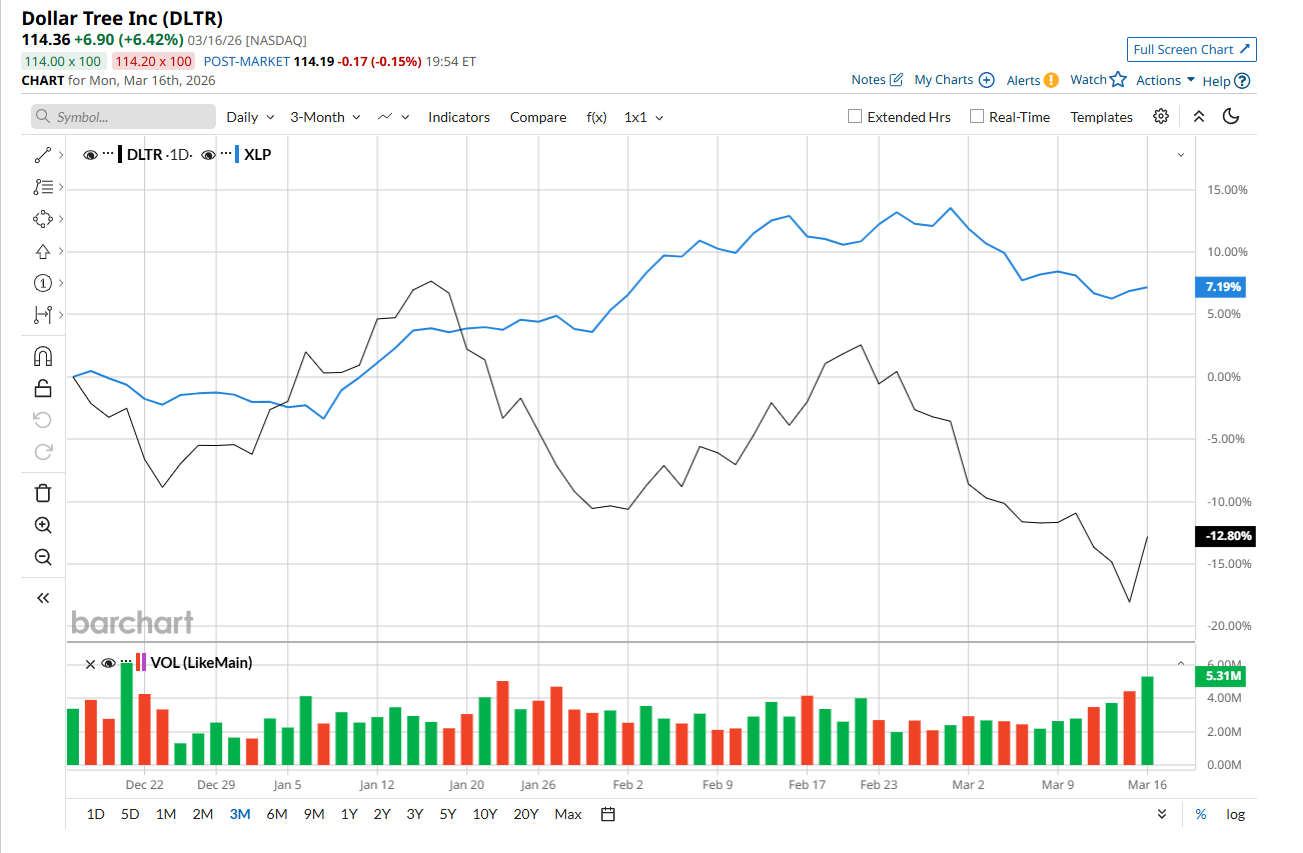The image size is (1303, 853).
Task: Open the Compare menu
Action: pos(538,117)
